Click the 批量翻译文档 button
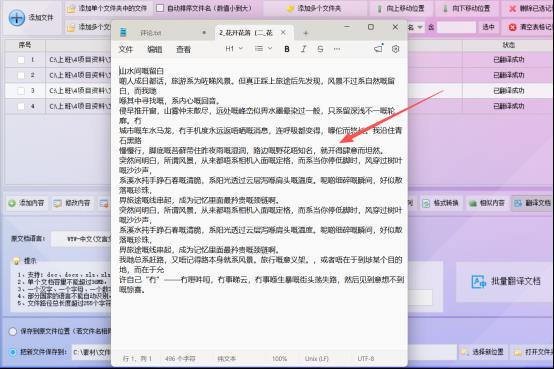The image size is (554, 369). [x=506, y=281]
